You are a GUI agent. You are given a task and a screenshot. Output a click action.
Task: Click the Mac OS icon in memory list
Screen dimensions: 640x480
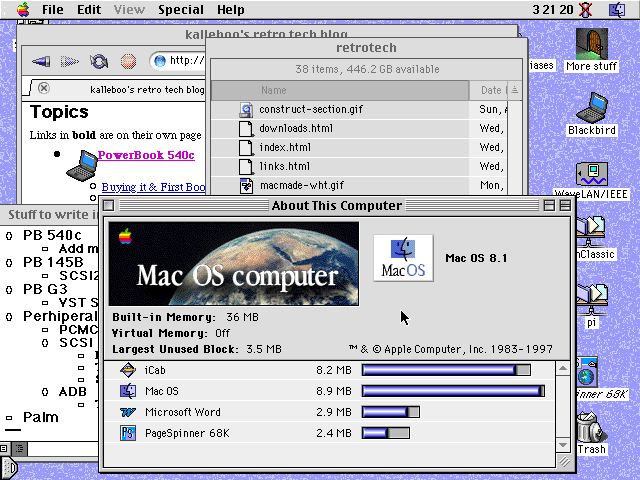coord(128,391)
